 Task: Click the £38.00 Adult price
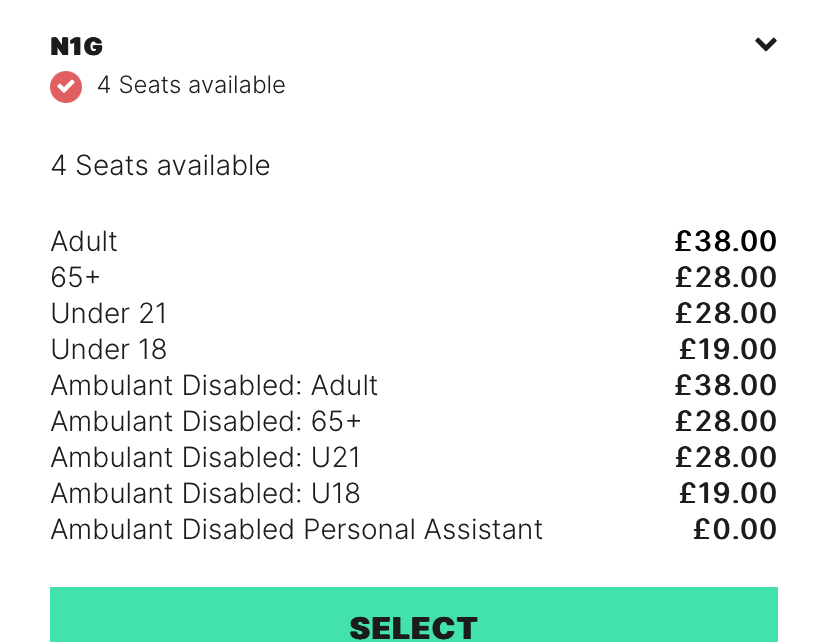tap(726, 241)
